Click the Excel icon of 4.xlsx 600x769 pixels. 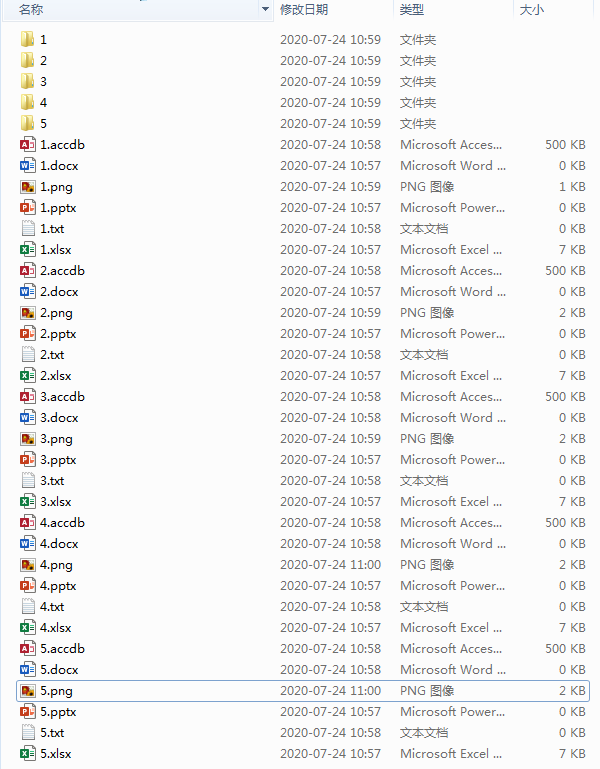[28, 628]
